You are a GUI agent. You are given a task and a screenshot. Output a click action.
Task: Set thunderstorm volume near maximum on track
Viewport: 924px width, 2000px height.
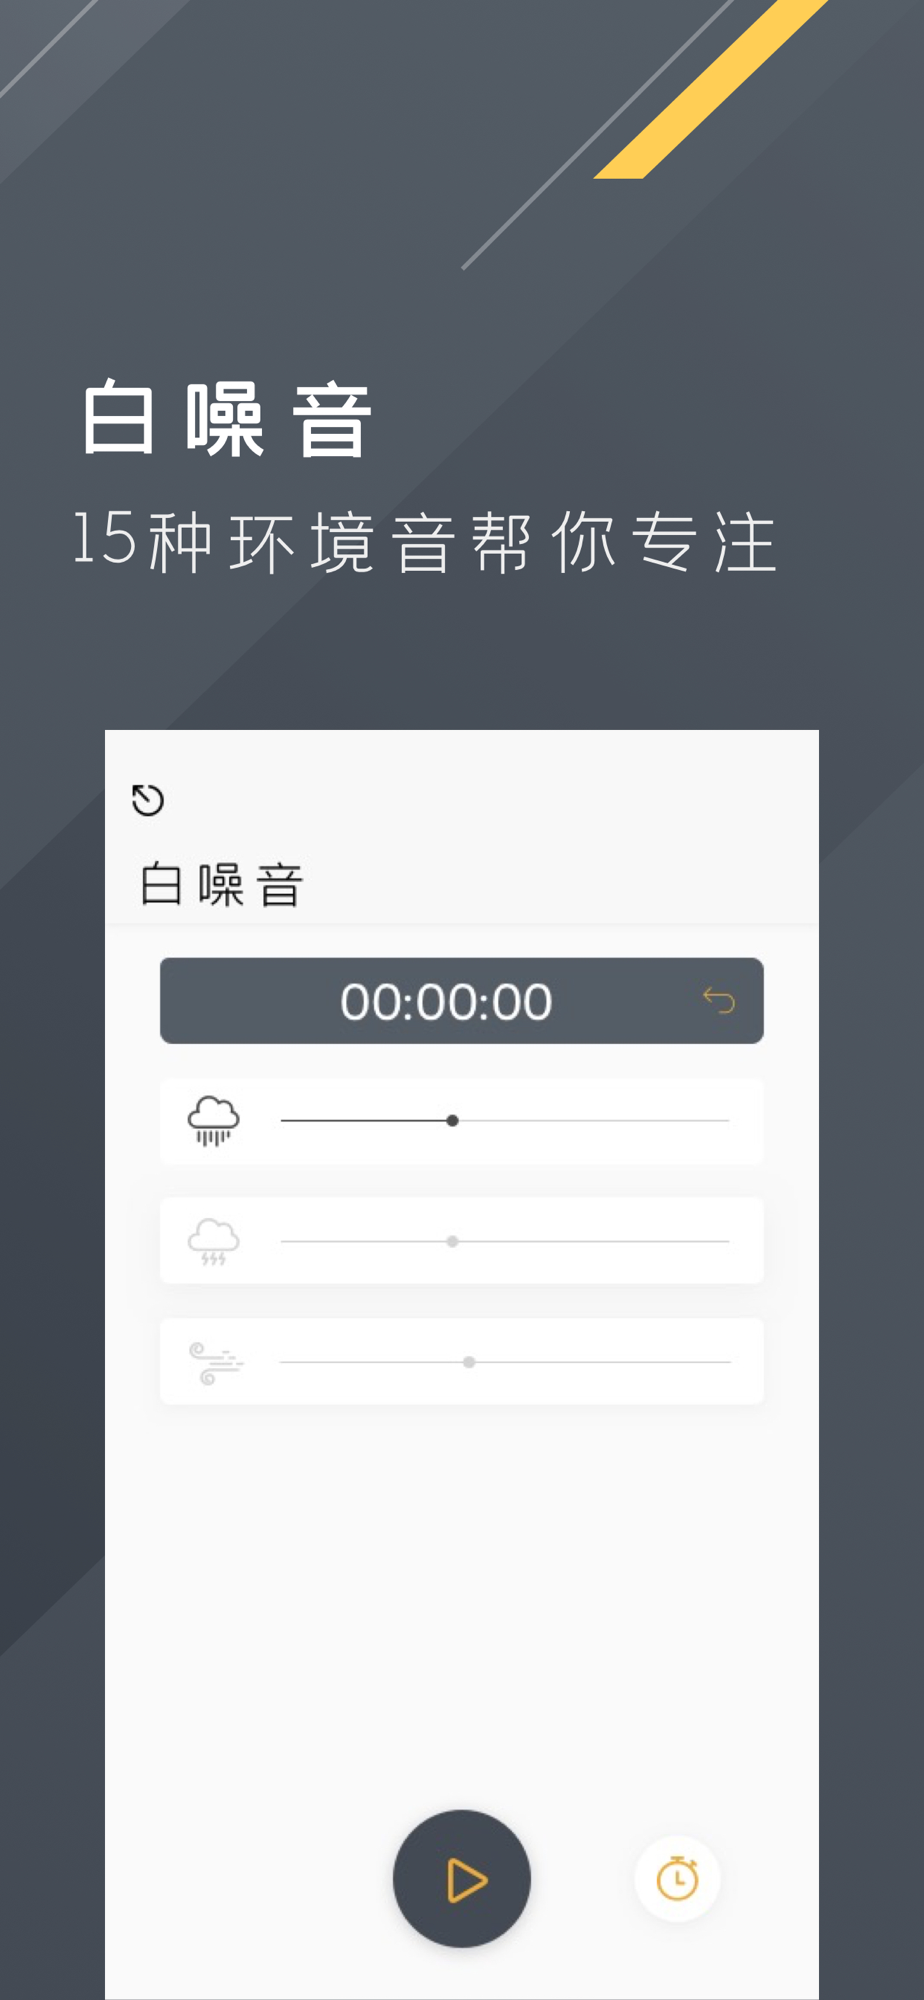(x=710, y=1242)
